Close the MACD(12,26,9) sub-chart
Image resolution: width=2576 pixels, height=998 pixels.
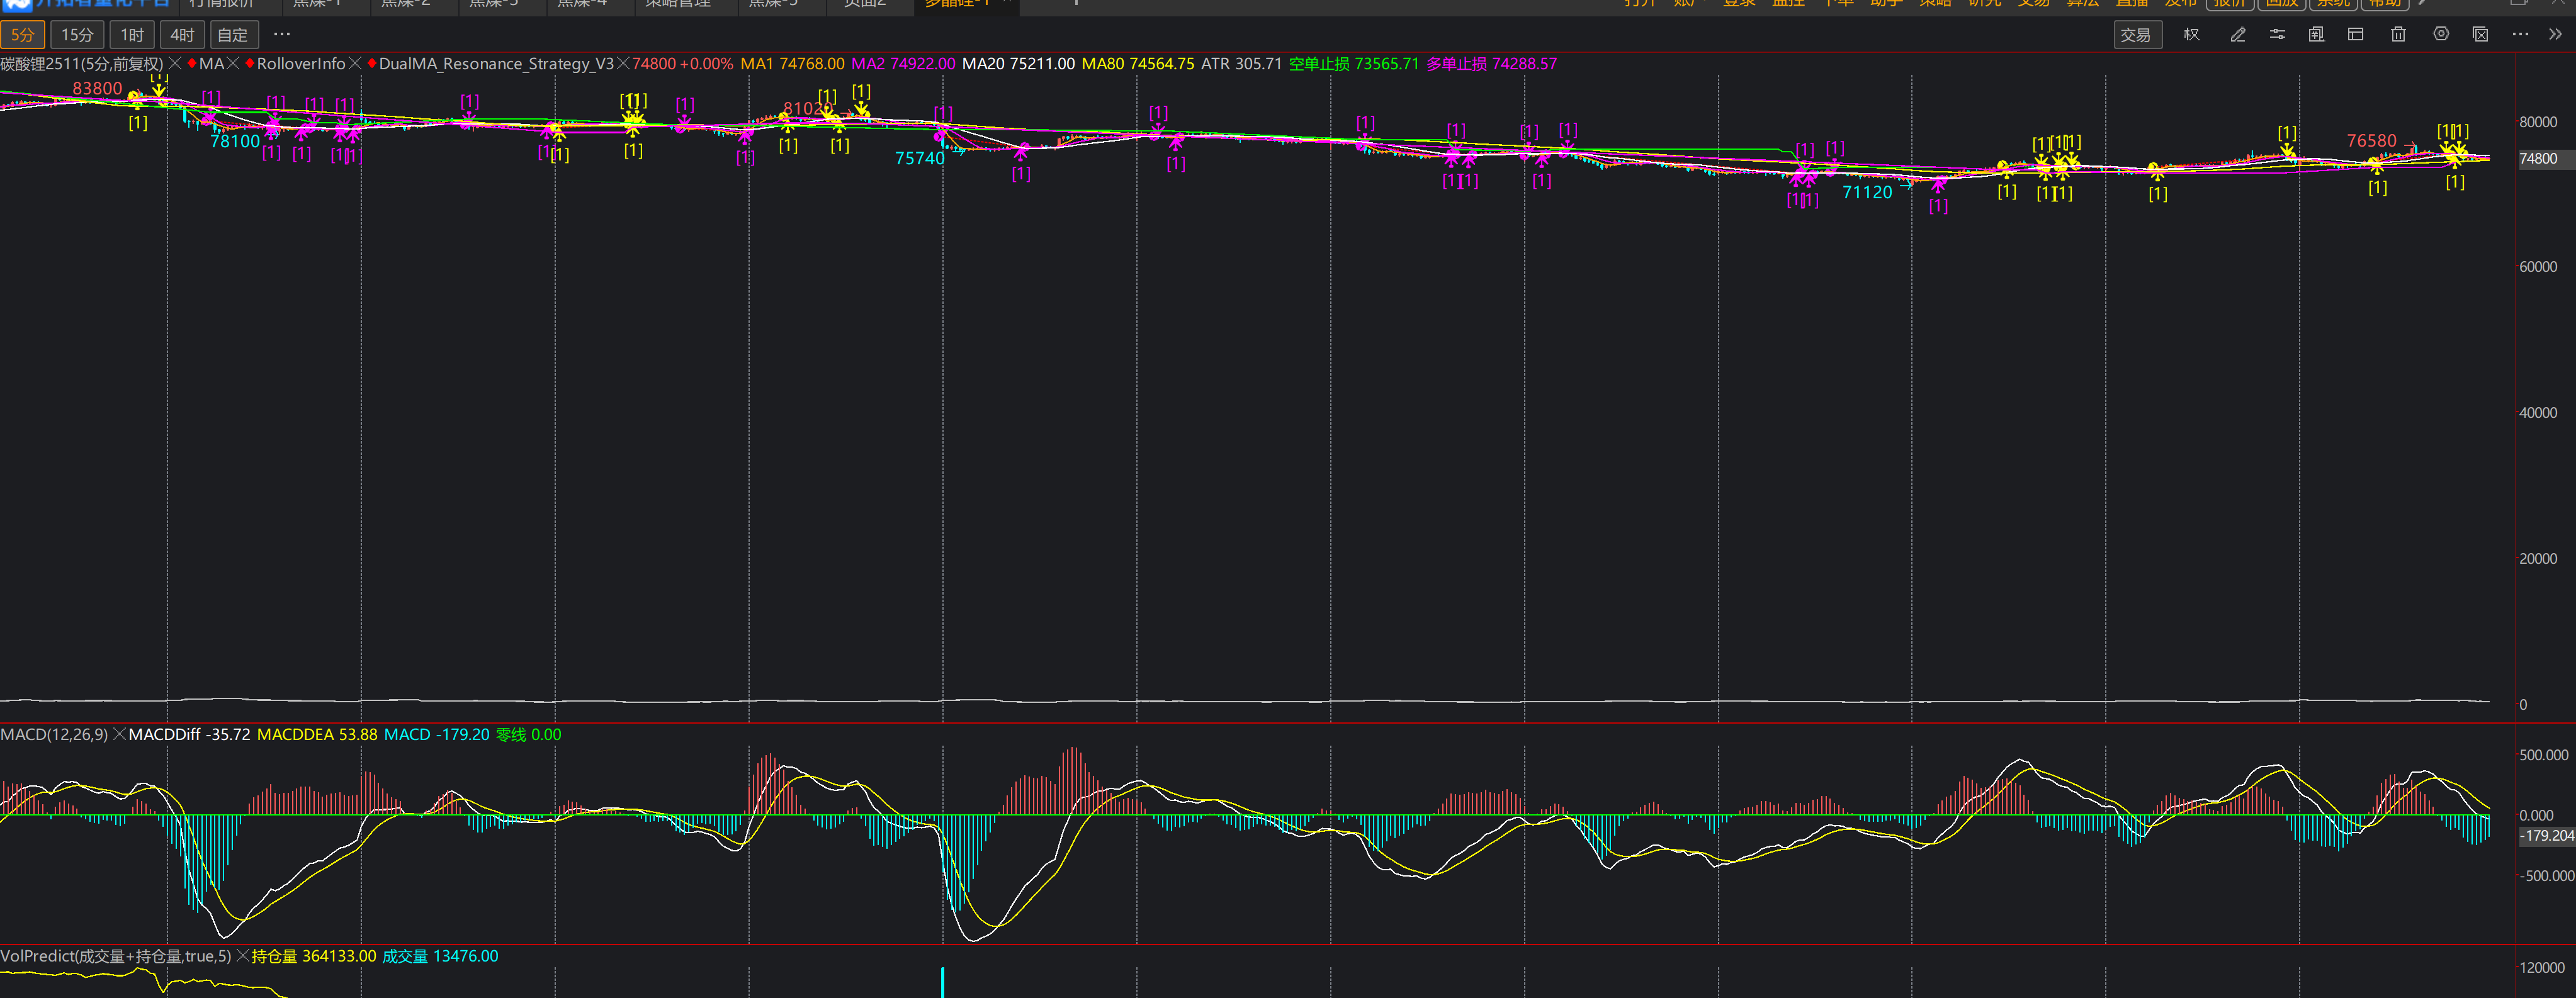[x=119, y=735]
